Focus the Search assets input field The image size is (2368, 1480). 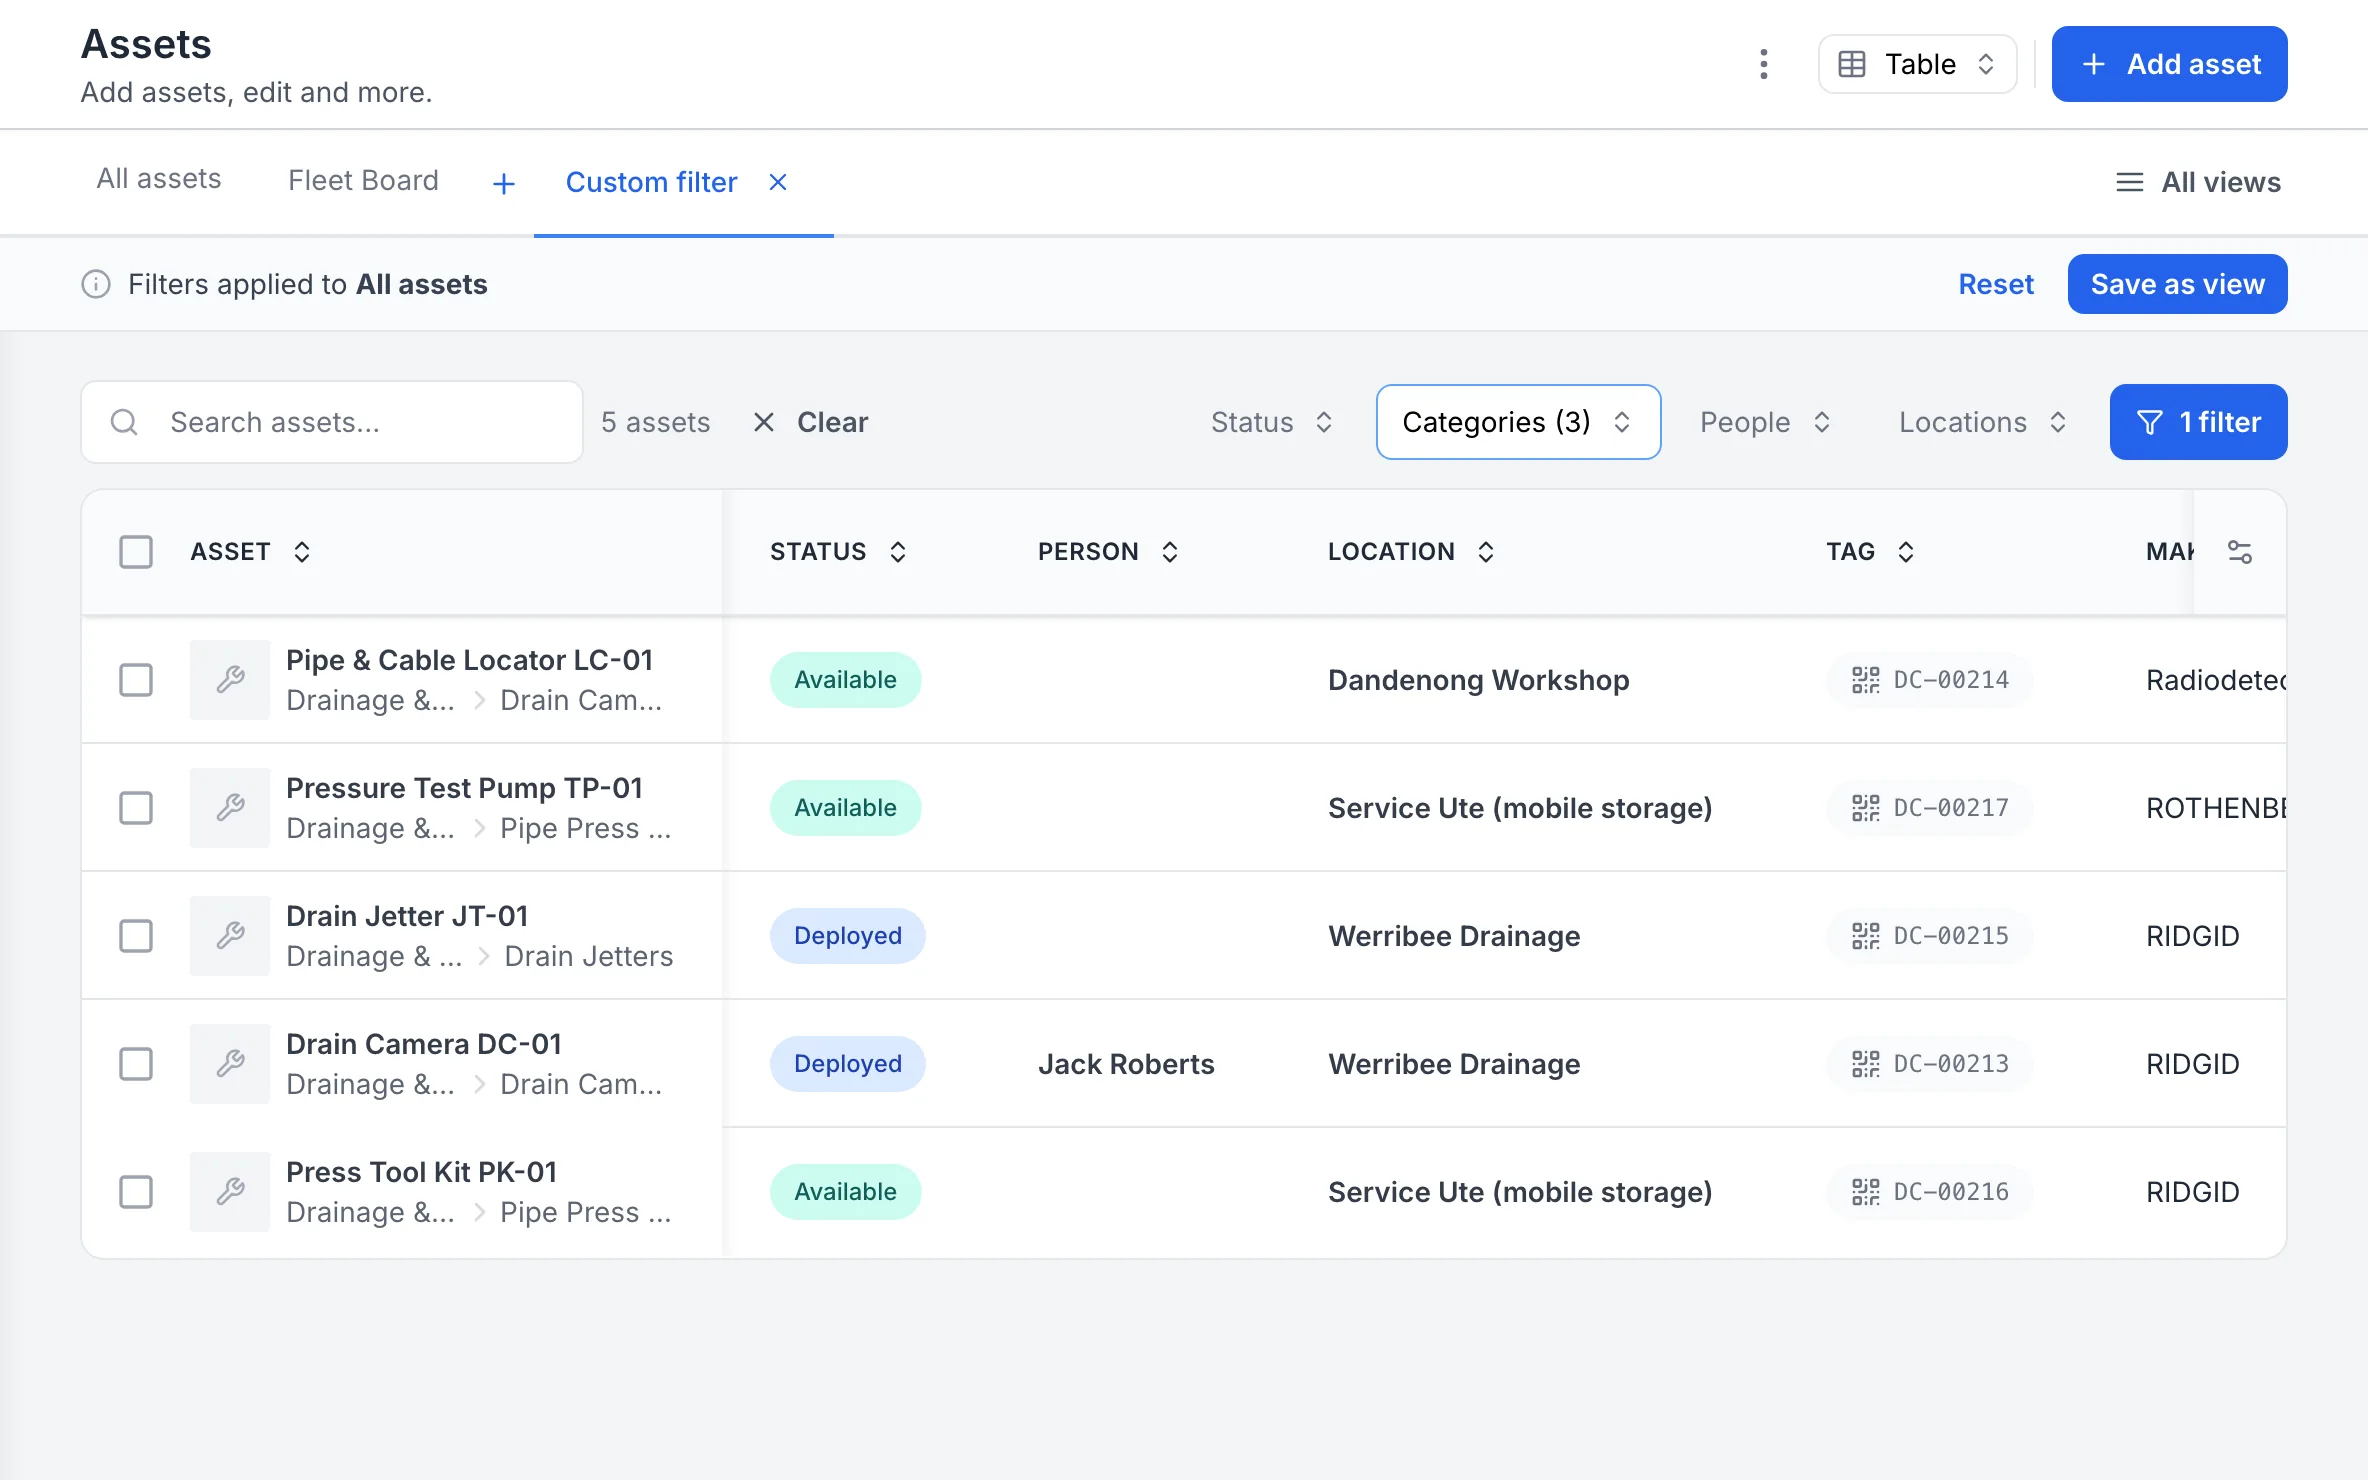pos(332,422)
